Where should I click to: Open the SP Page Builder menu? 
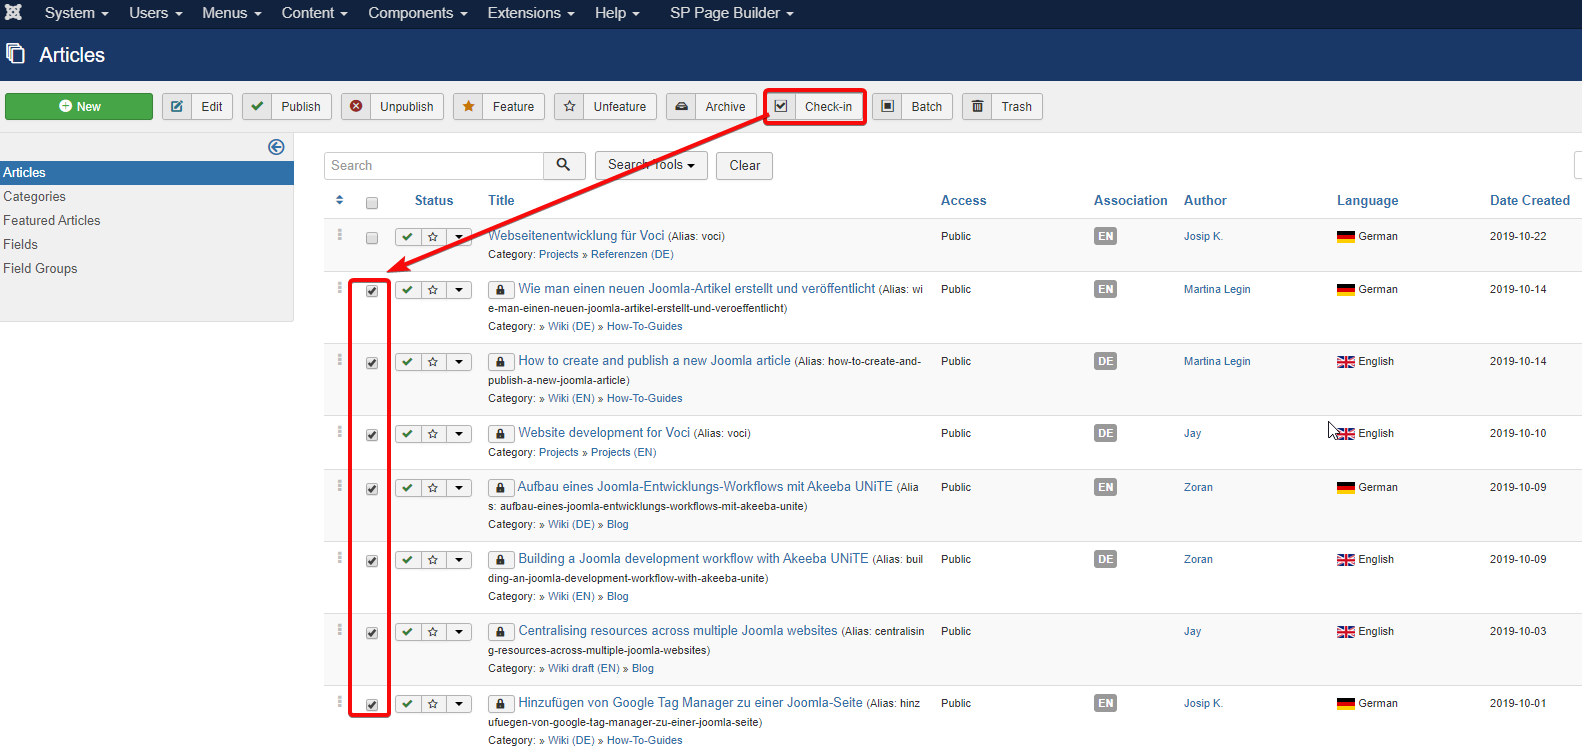731,13
